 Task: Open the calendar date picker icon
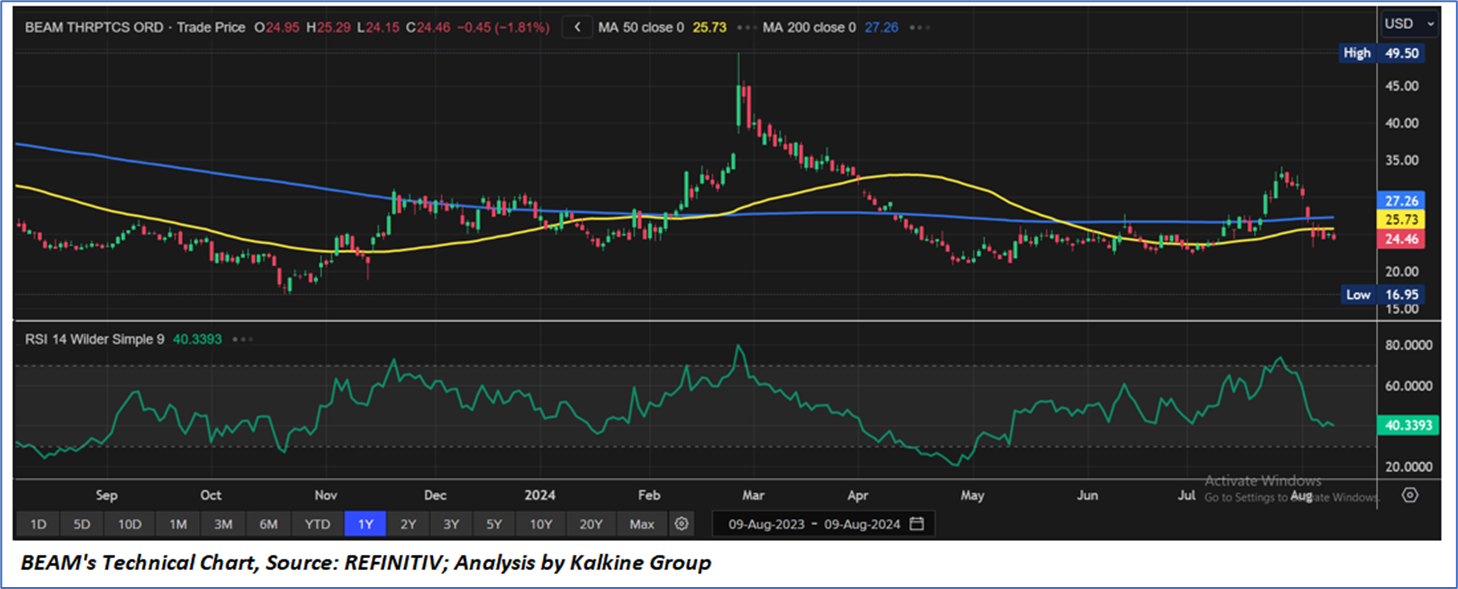(x=917, y=524)
